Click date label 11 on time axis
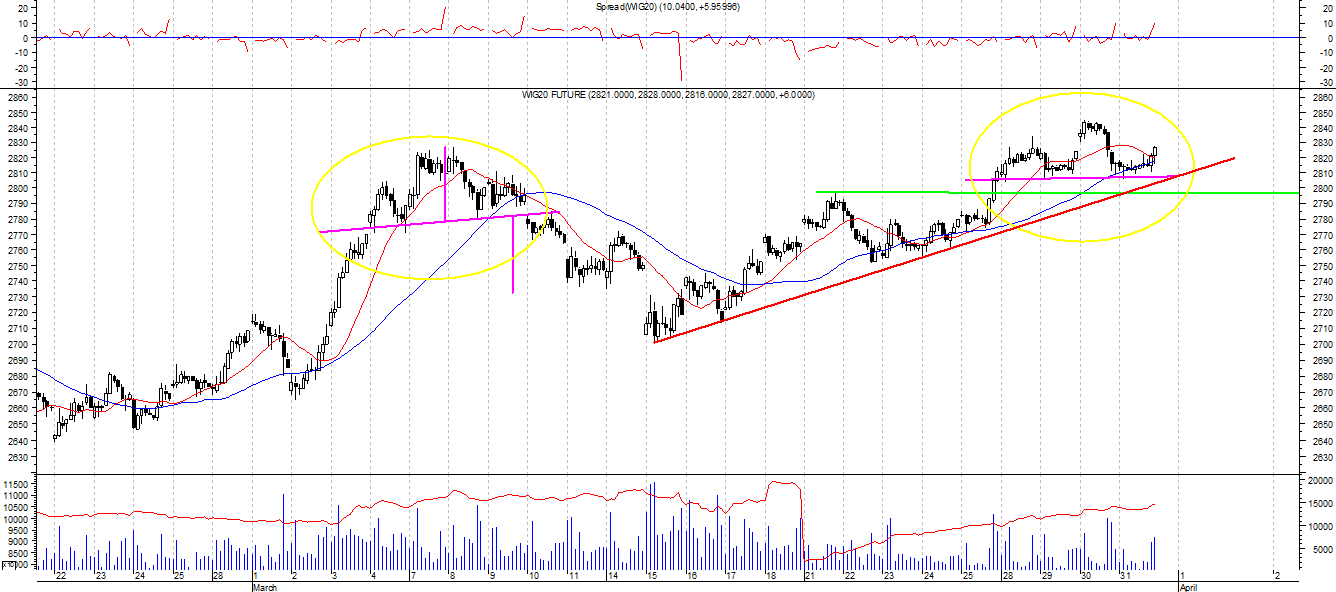1336x592 pixels. [x=573, y=576]
